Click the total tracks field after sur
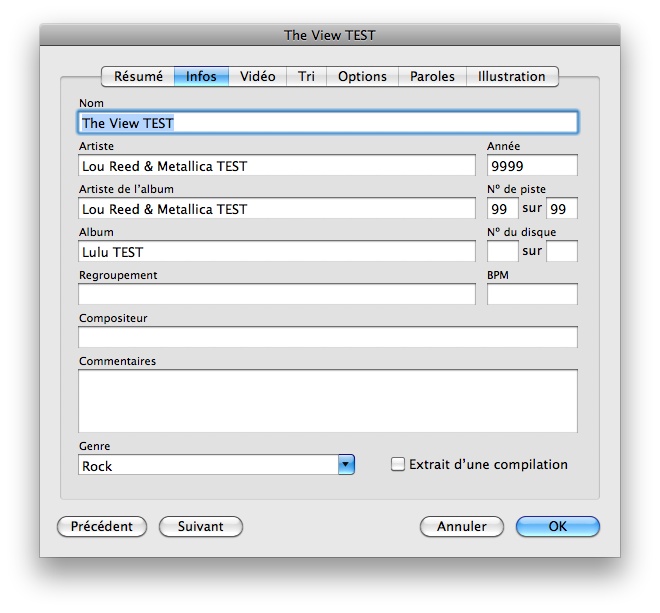Image resolution: width=660 pixels, height=613 pixels. pos(562,208)
